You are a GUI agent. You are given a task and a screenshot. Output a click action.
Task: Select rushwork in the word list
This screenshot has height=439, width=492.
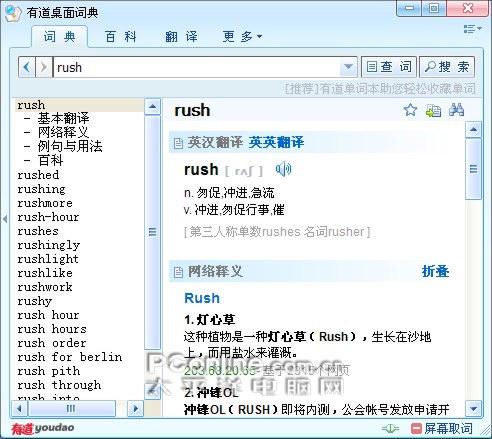(45, 287)
